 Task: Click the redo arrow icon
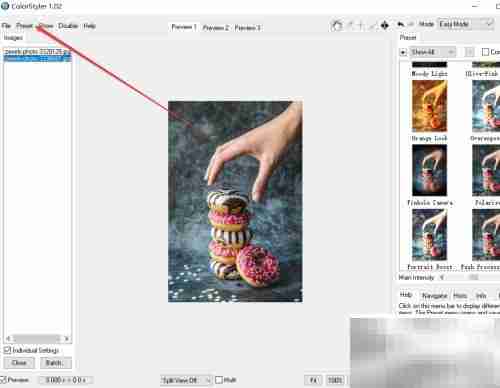tap(411, 24)
